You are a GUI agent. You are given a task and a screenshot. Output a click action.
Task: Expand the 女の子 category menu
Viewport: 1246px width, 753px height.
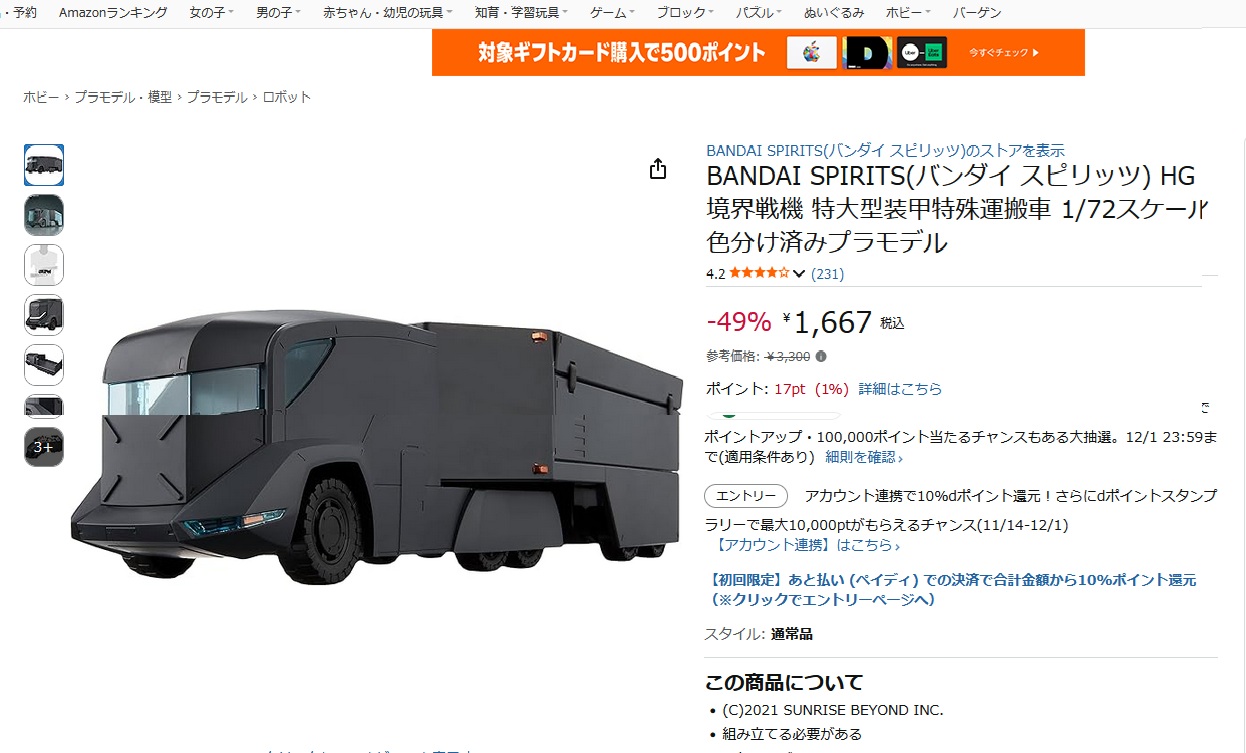point(211,13)
